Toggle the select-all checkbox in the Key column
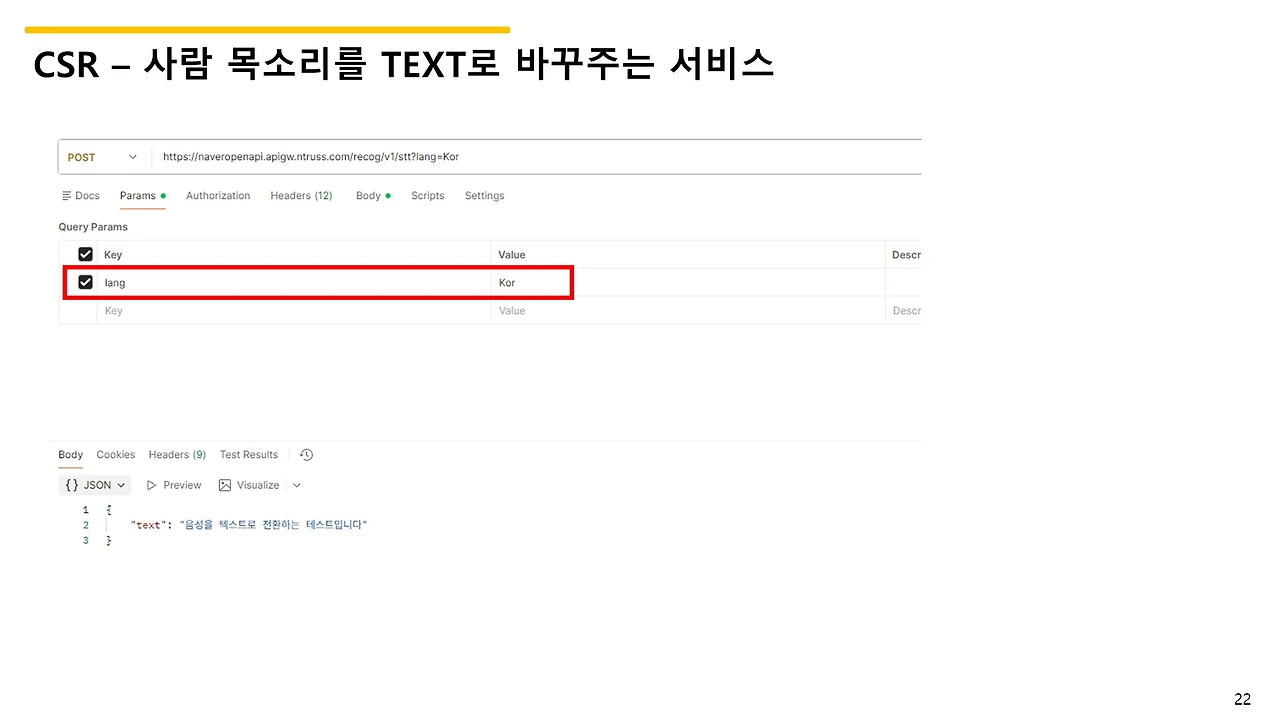Viewport: 1280px width, 720px height. pos(85,254)
